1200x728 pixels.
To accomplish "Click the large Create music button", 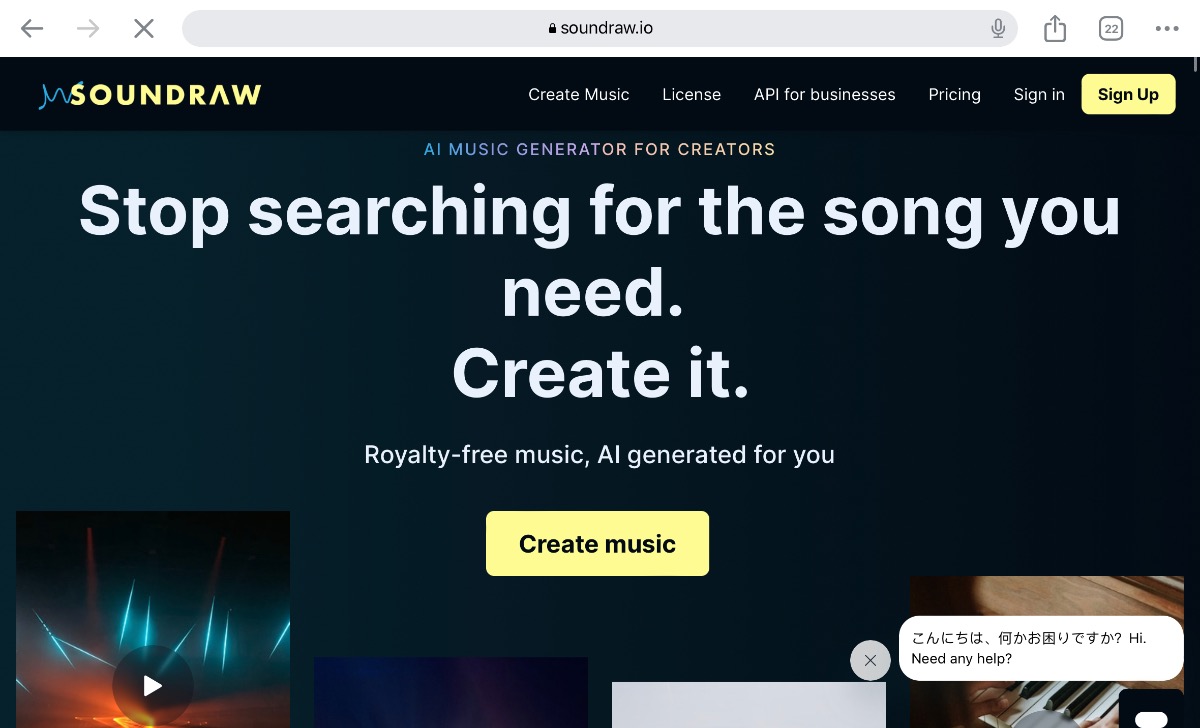I will [597, 543].
